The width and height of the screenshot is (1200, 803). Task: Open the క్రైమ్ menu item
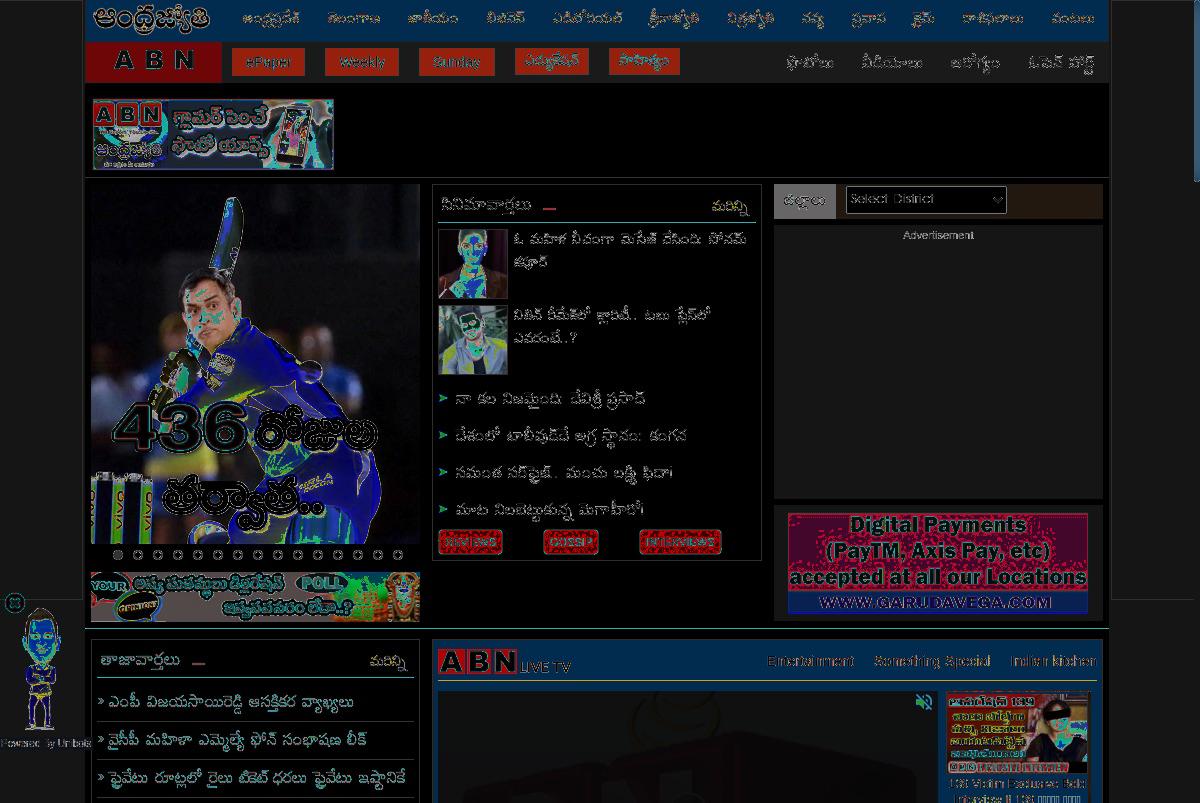(x=923, y=19)
